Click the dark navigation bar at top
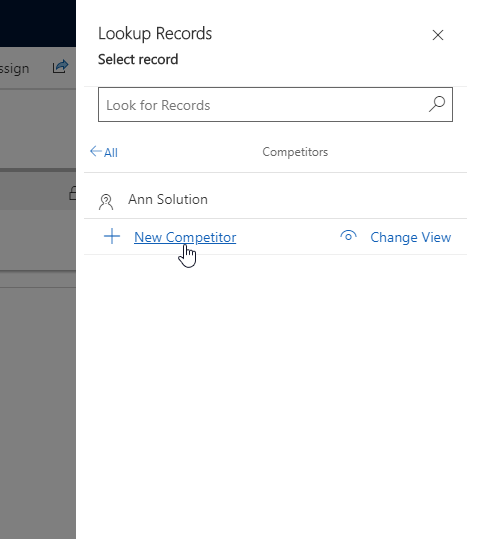477x539 pixels. (38, 23)
